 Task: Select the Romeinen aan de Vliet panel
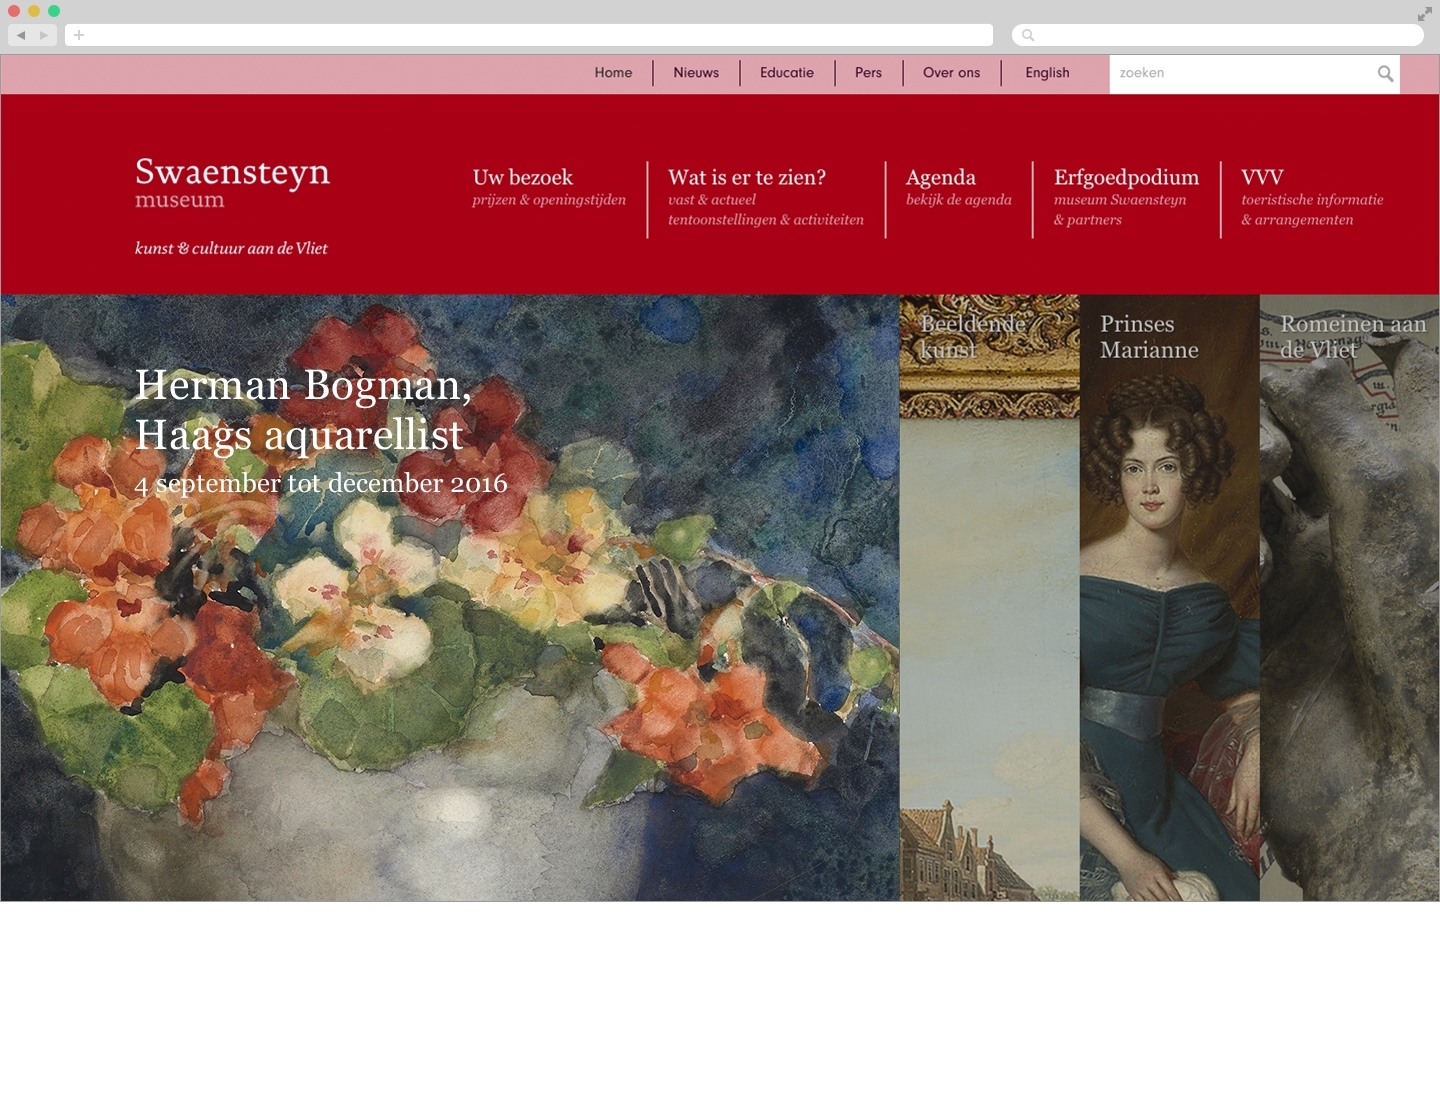[x=1350, y=598]
